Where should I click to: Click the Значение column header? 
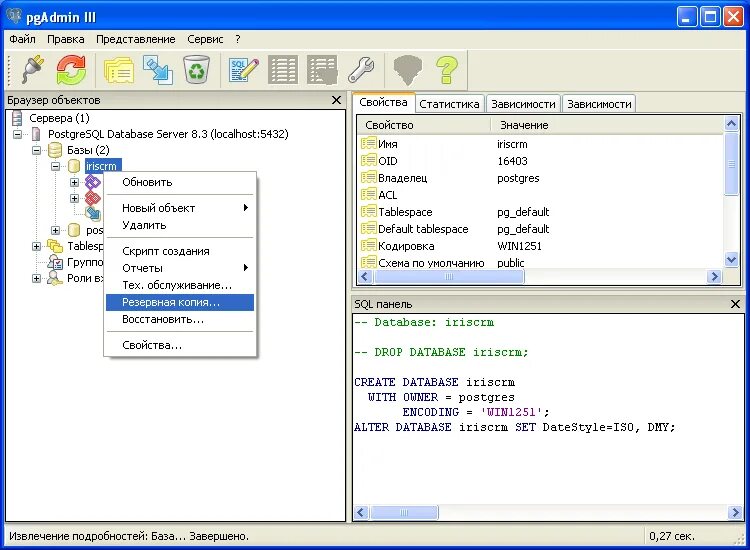pyautogui.click(x=608, y=125)
